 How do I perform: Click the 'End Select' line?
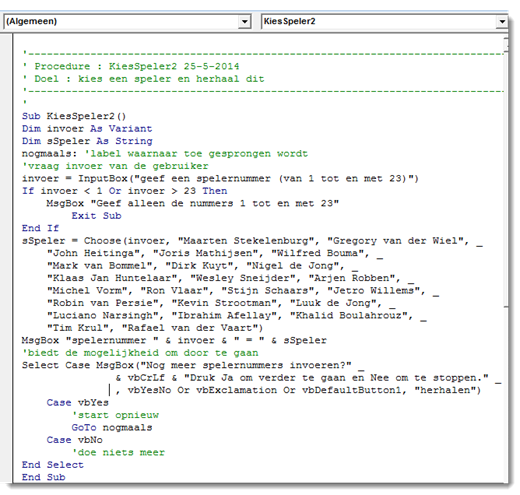53,465
